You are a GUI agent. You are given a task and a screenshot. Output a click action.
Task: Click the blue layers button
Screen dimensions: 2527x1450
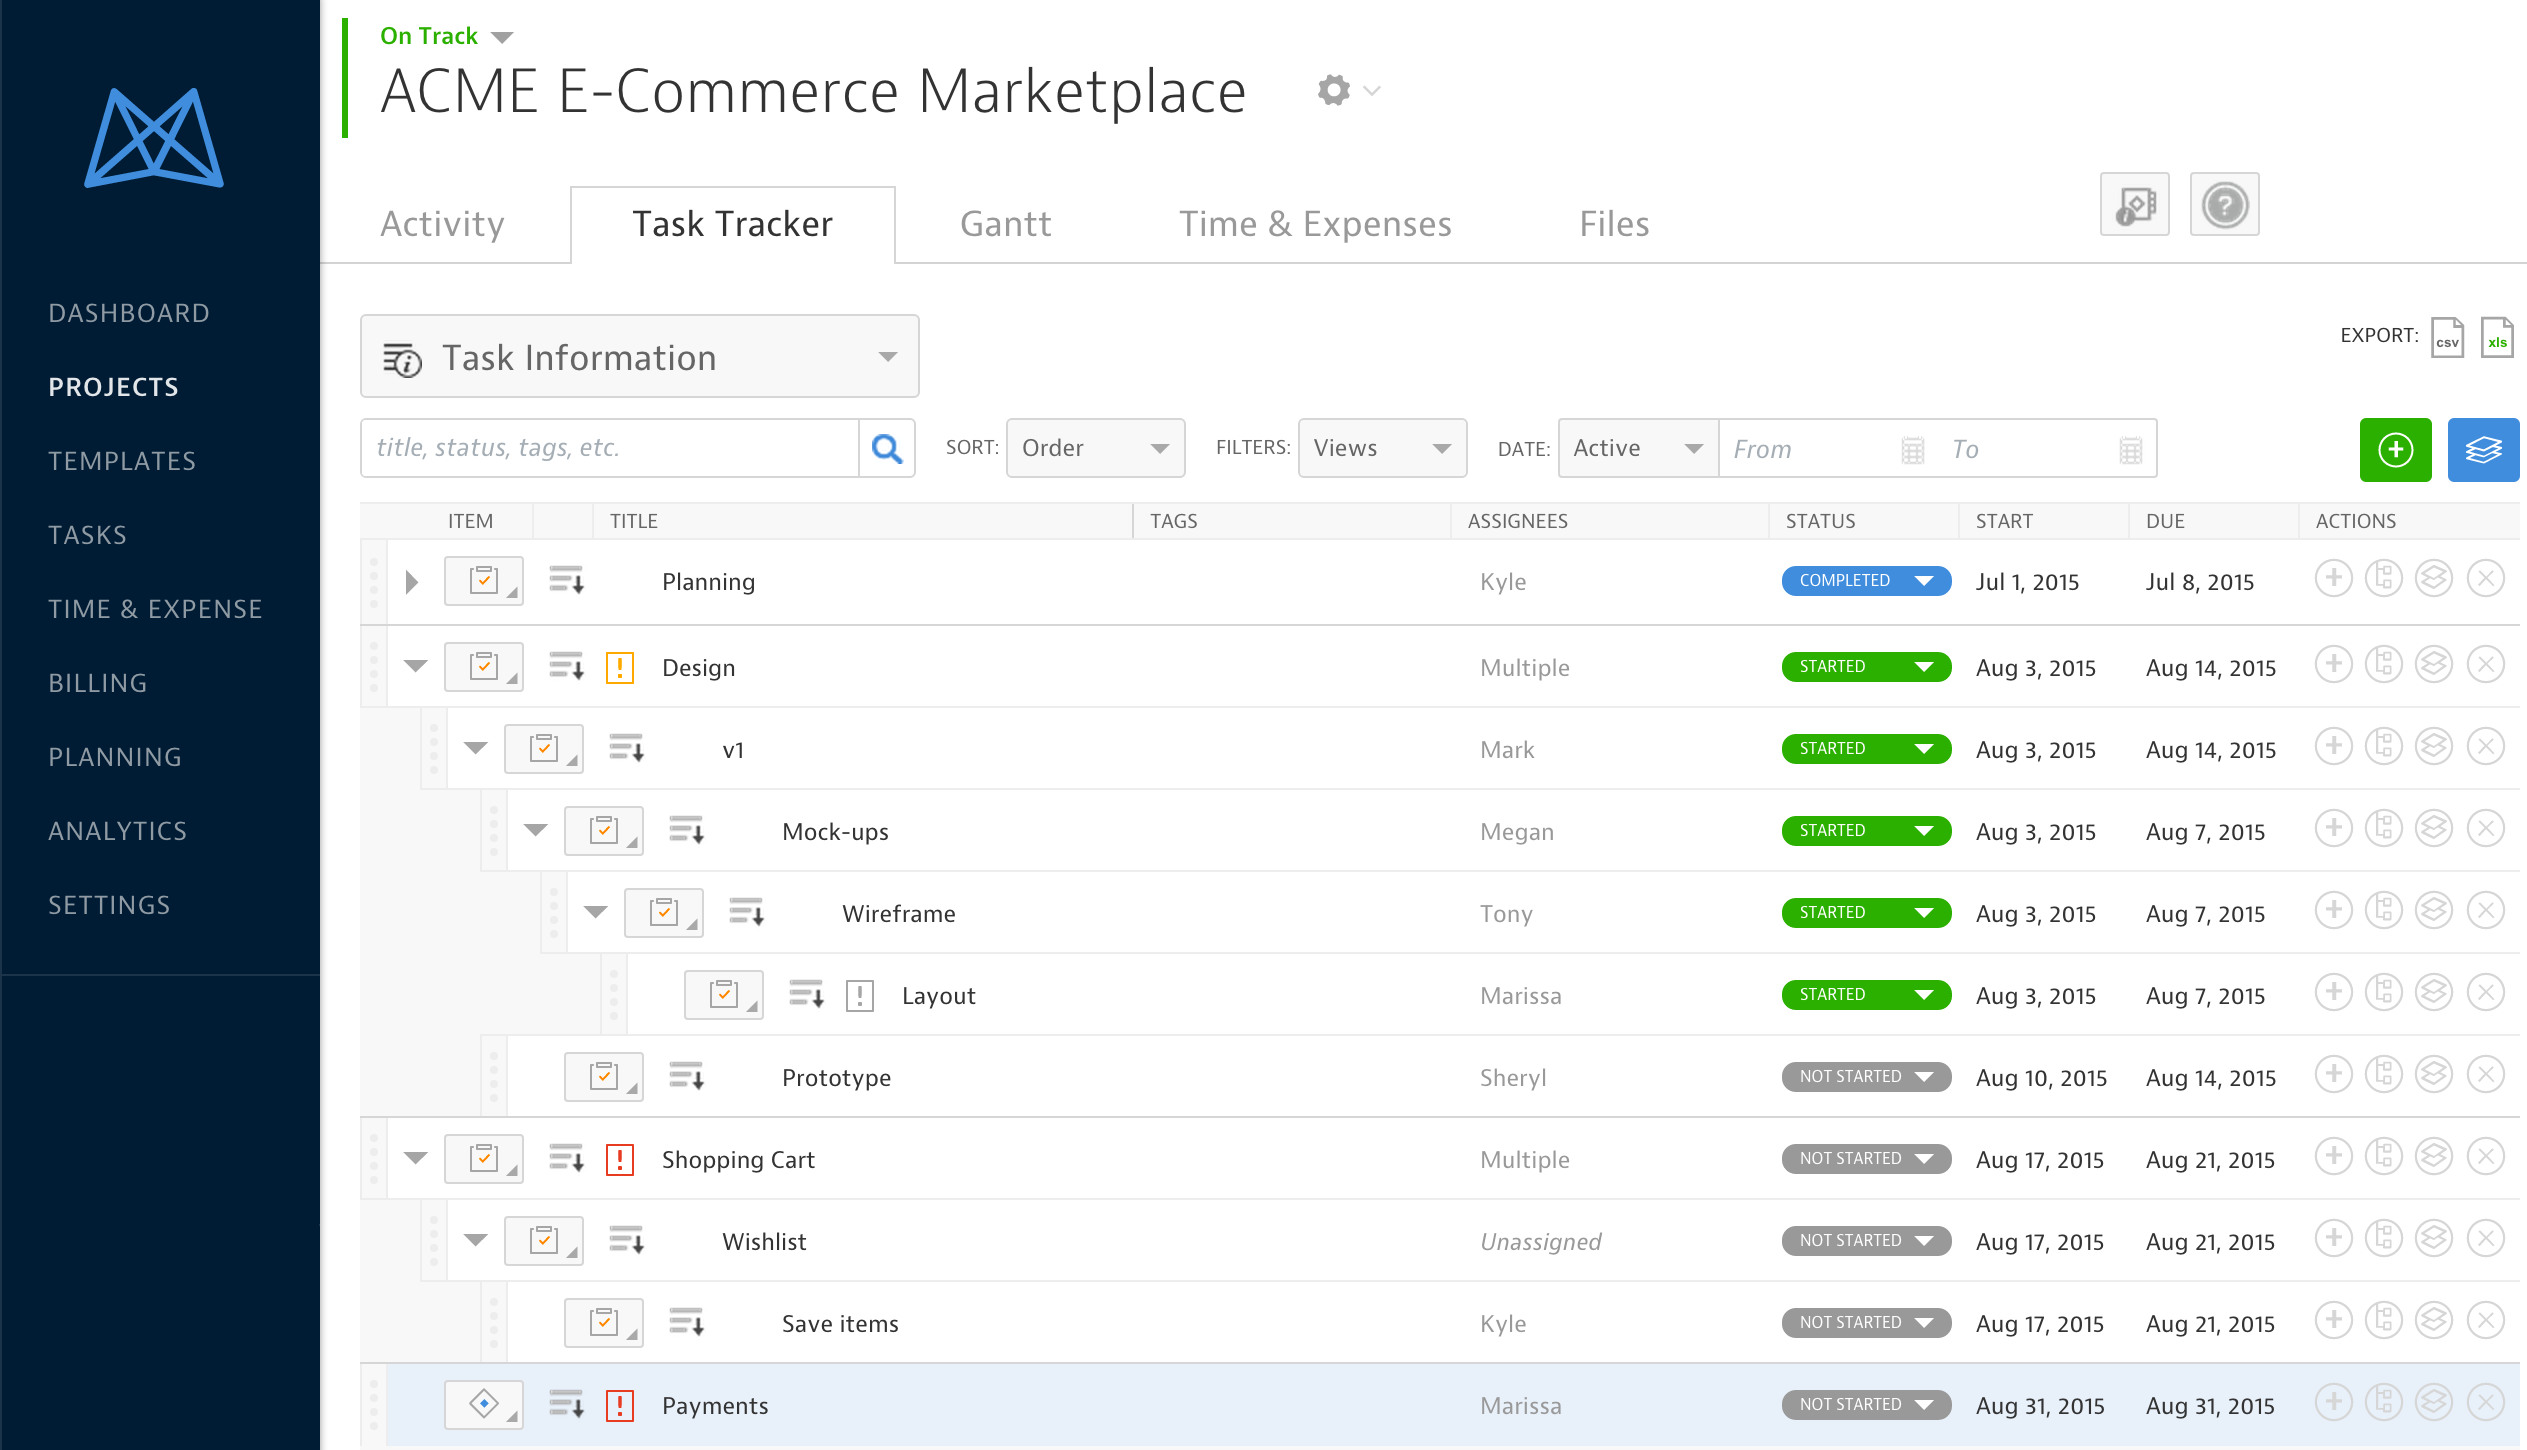tap(2483, 449)
